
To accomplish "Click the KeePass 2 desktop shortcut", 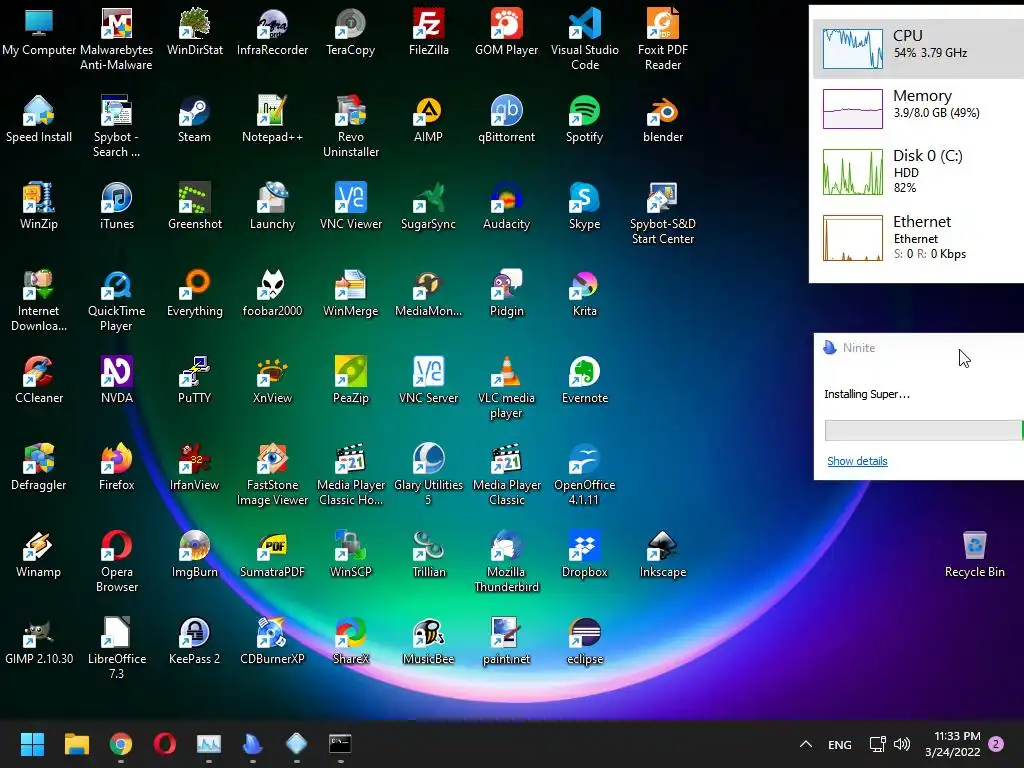I will point(195,641).
